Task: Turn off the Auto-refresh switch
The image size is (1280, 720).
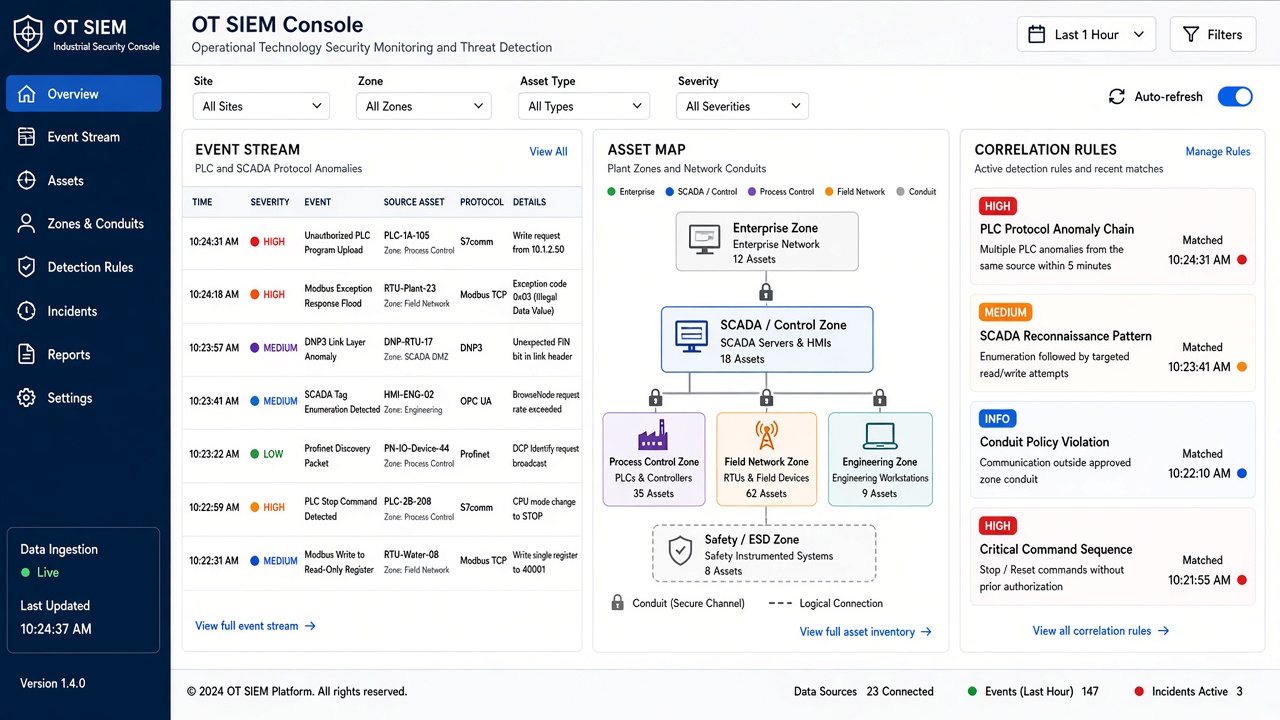Action: [1235, 97]
